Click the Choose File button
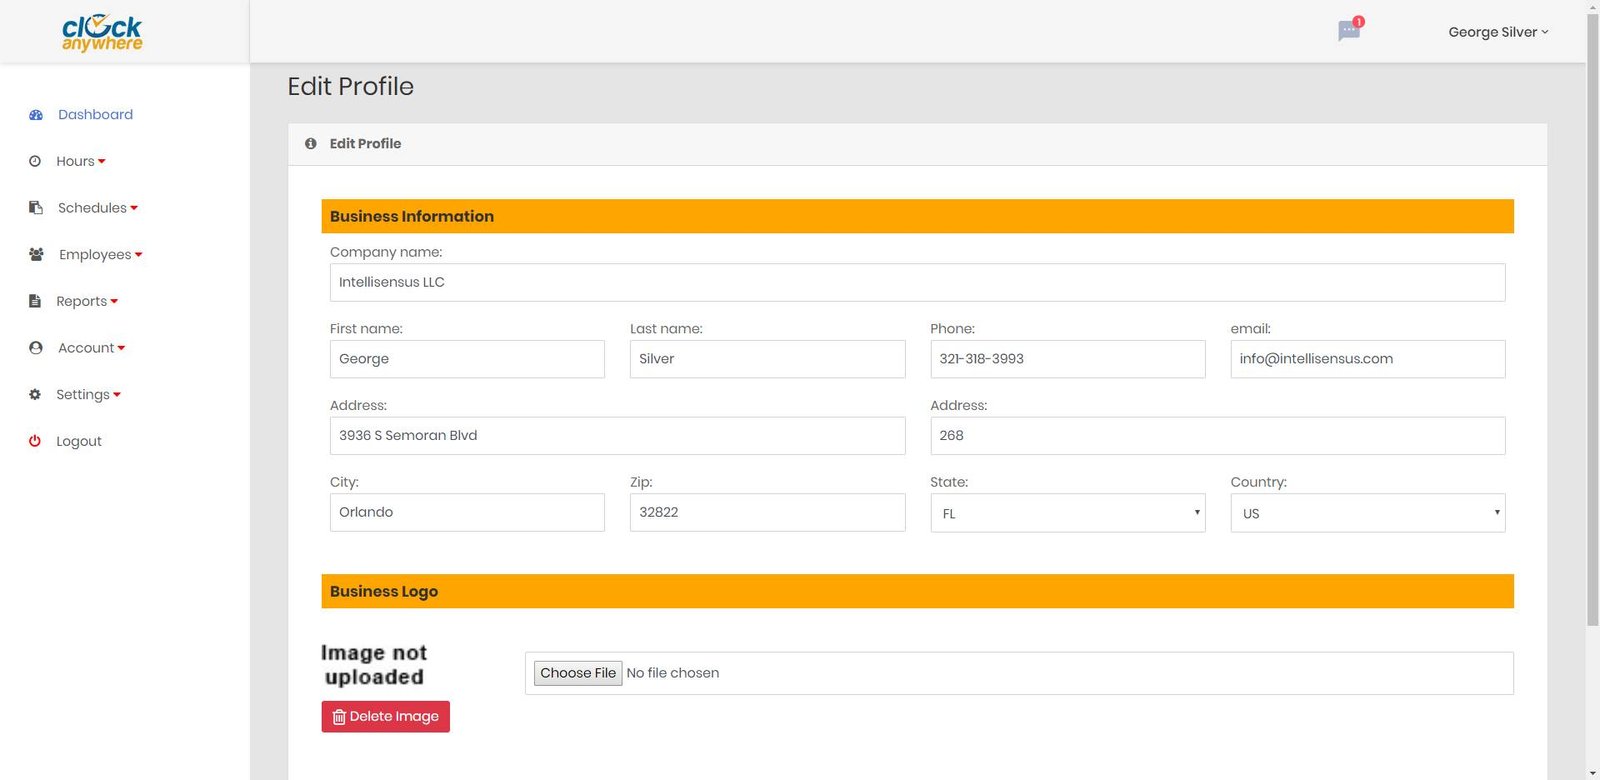Viewport: 1600px width, 780px height. point(578,673)
